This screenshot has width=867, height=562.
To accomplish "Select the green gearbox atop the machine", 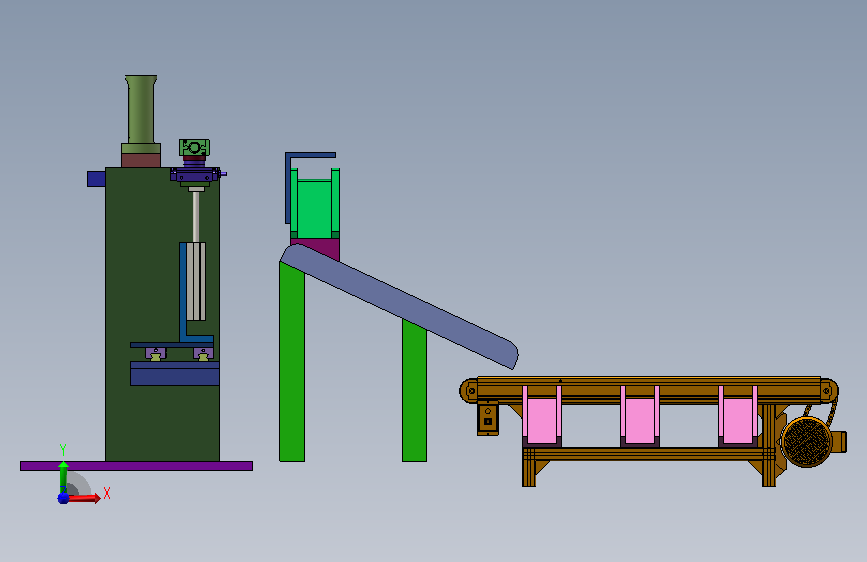I will [x=194, y=148].
